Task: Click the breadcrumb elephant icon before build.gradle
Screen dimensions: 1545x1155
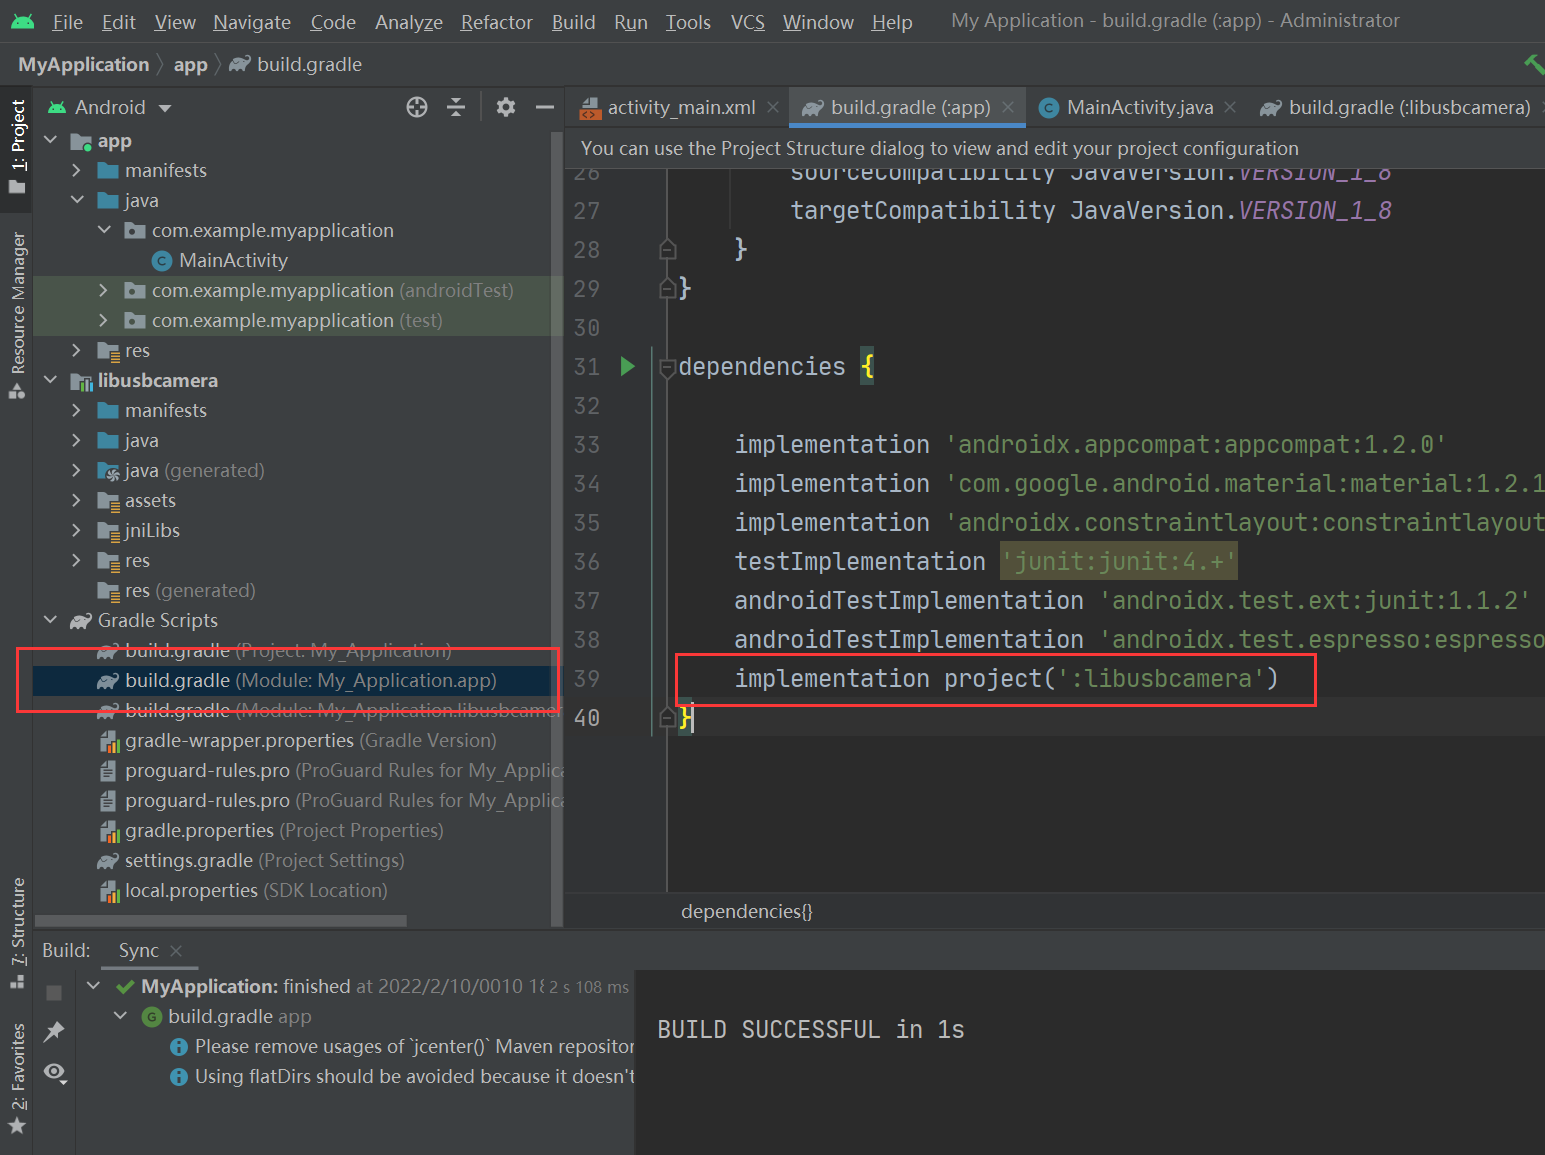Action: click(240, 64)
